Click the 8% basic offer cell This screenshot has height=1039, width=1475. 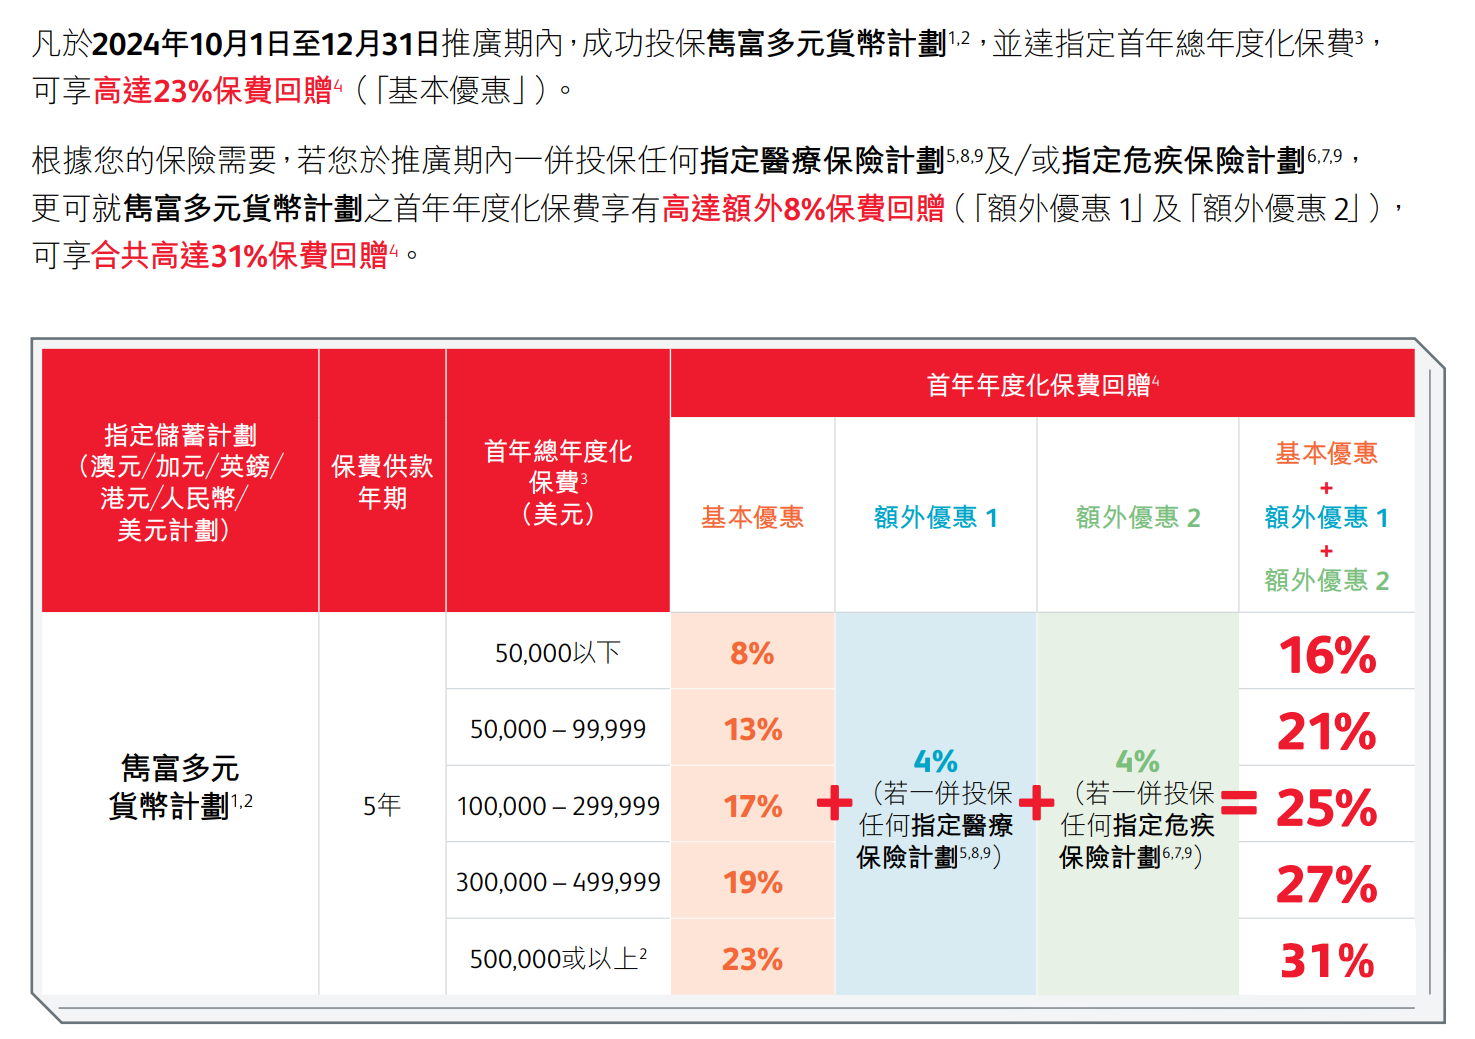point(752,653)
